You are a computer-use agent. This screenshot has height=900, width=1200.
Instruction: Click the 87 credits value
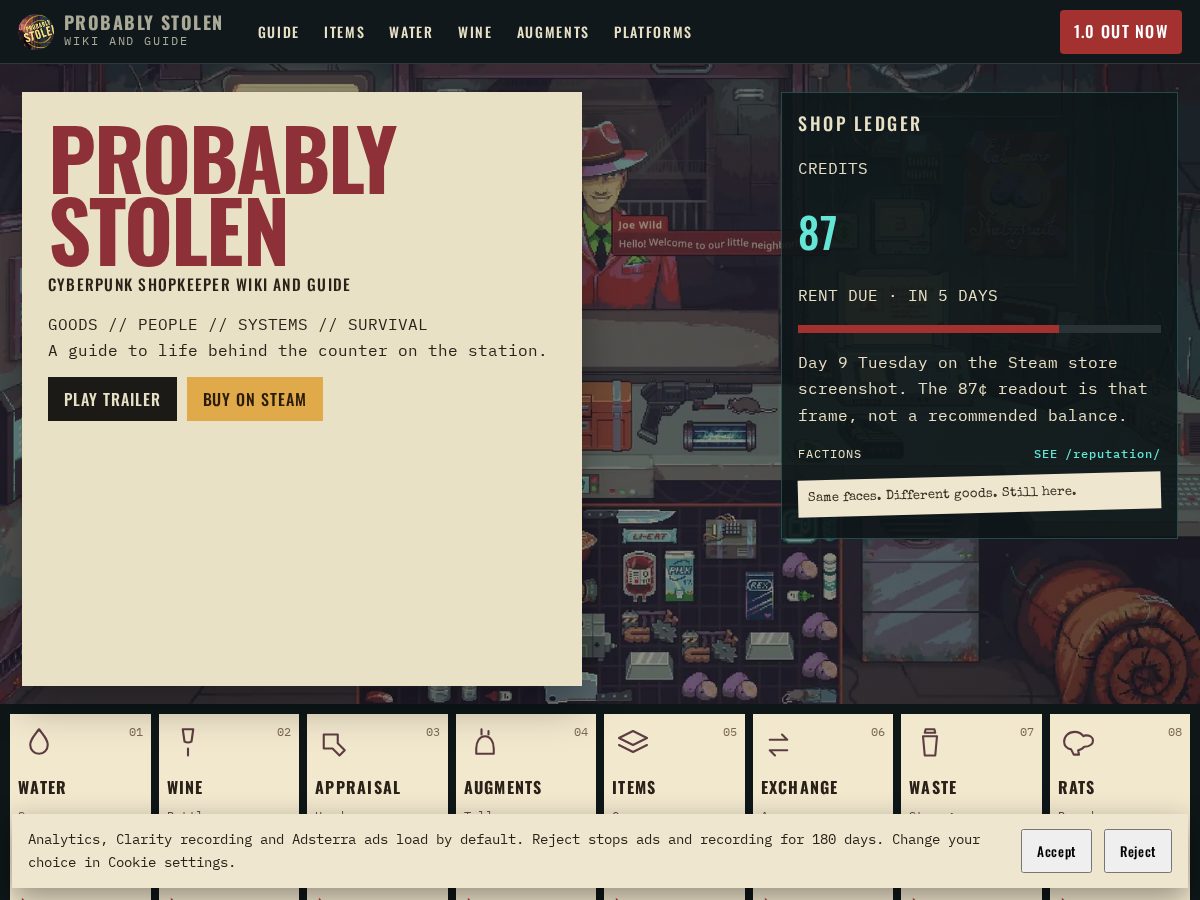817,233
